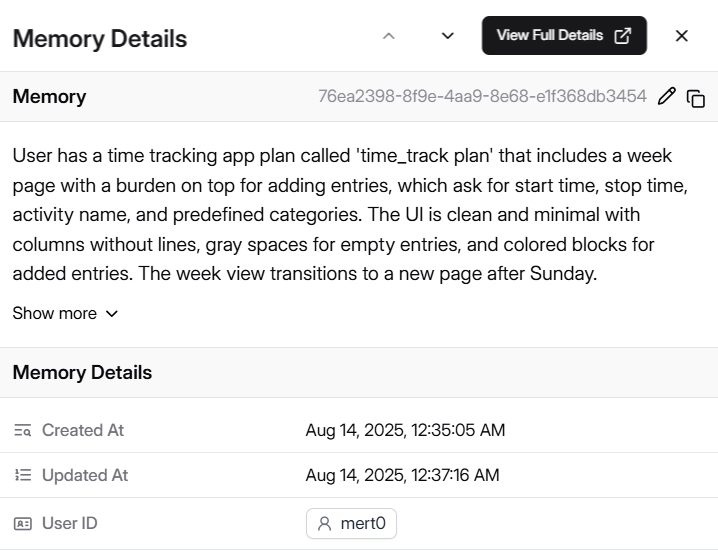The width and height of the screenshot is (718, 550).
Task: Go to next memory with down chevron
Action: 447,36
